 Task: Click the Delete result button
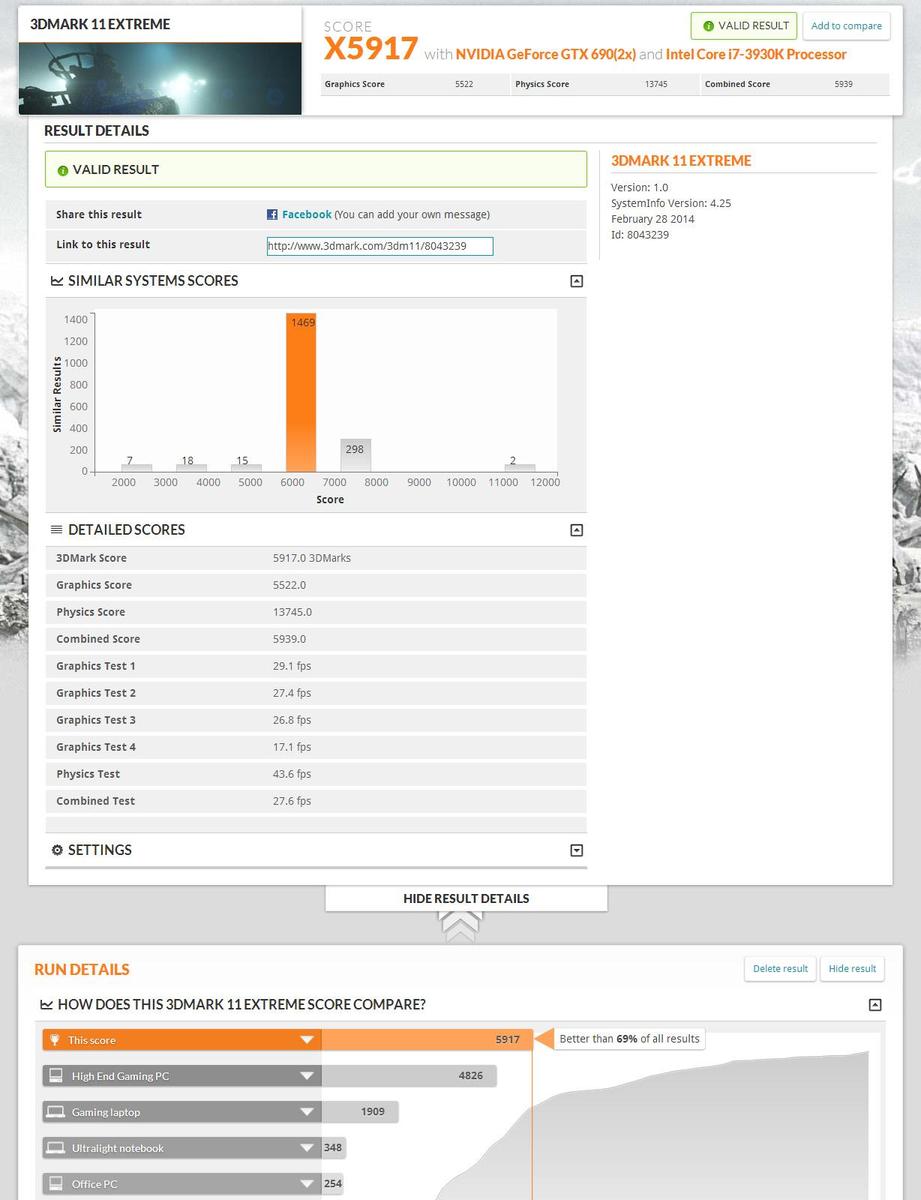[780, 968]
